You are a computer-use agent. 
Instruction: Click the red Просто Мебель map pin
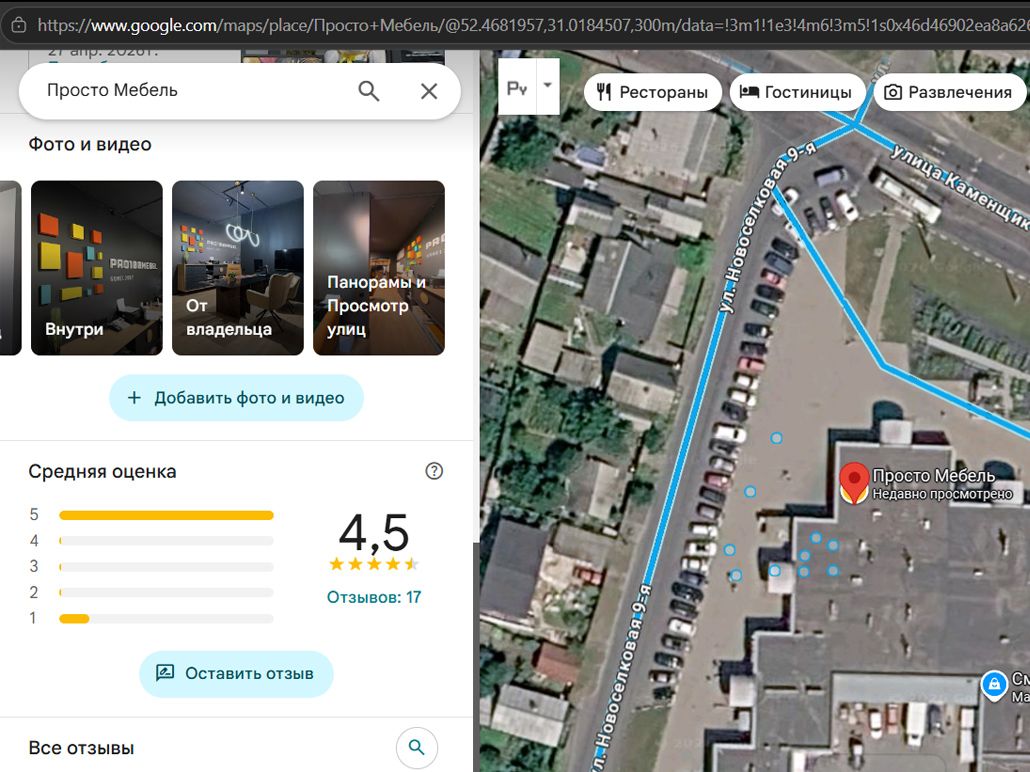click(854, 483)
